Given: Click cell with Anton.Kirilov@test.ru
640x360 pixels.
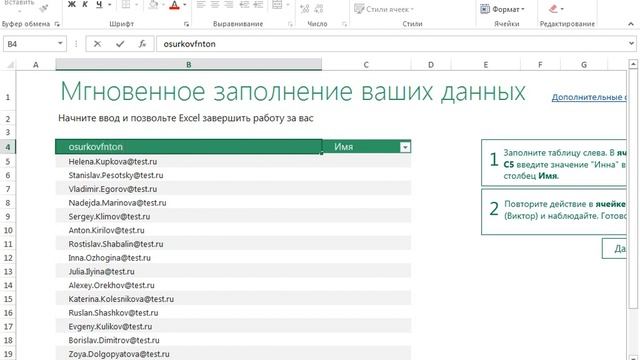Looking at the screenshot, I should tap(189, 230).
